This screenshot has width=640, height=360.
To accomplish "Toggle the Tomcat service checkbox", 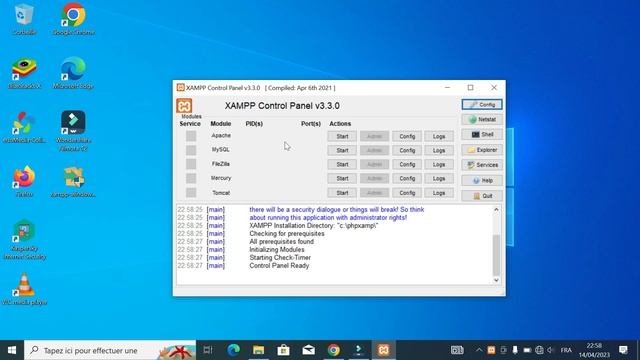I will [191, 193].
